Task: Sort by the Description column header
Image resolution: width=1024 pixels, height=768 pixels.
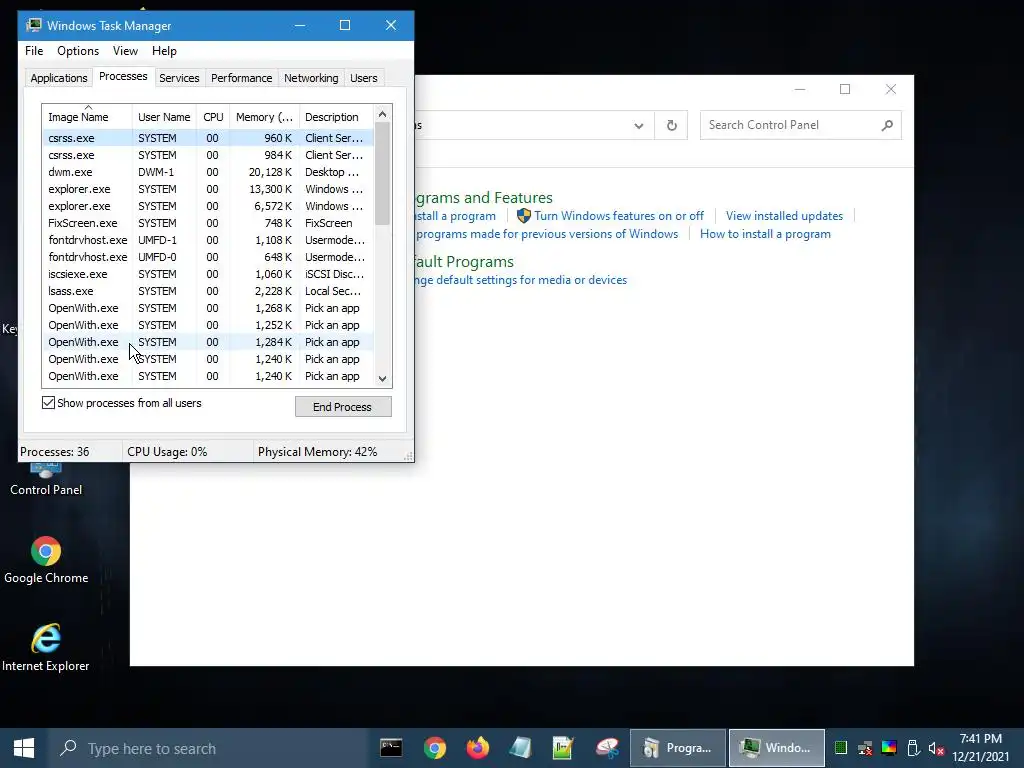Action: [x=336, y=117]
